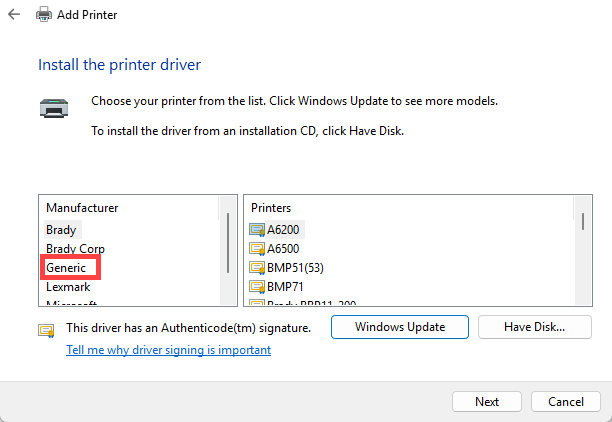Choose Generic from the manufacturers
The width and height of the screenshot is (612, 422).
coord(66,268)
